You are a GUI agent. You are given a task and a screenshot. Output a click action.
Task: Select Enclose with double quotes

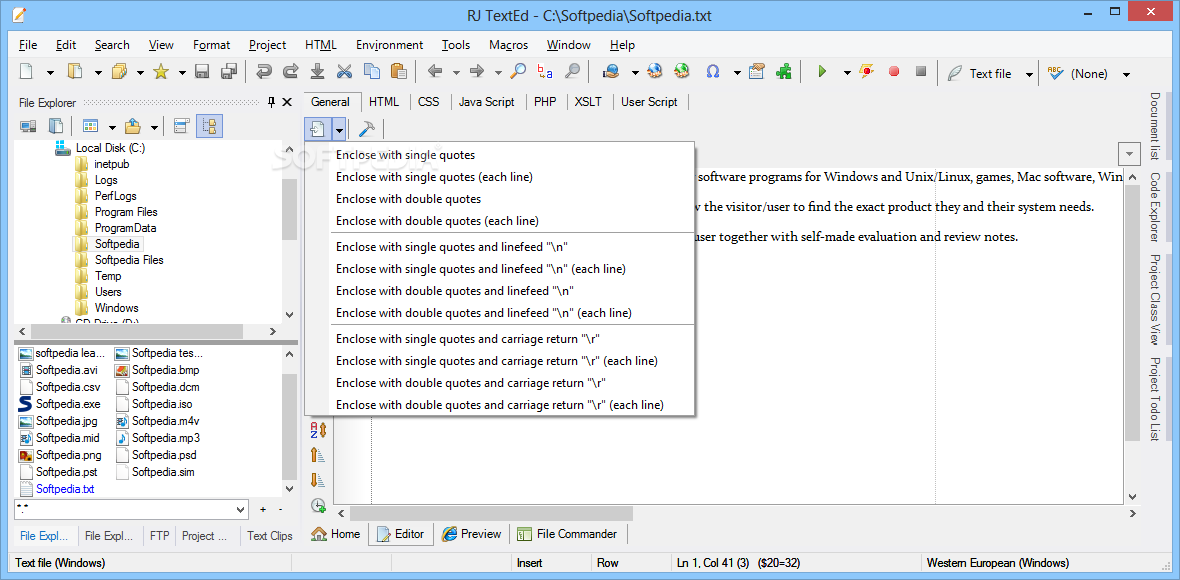(x=512, y=199)
